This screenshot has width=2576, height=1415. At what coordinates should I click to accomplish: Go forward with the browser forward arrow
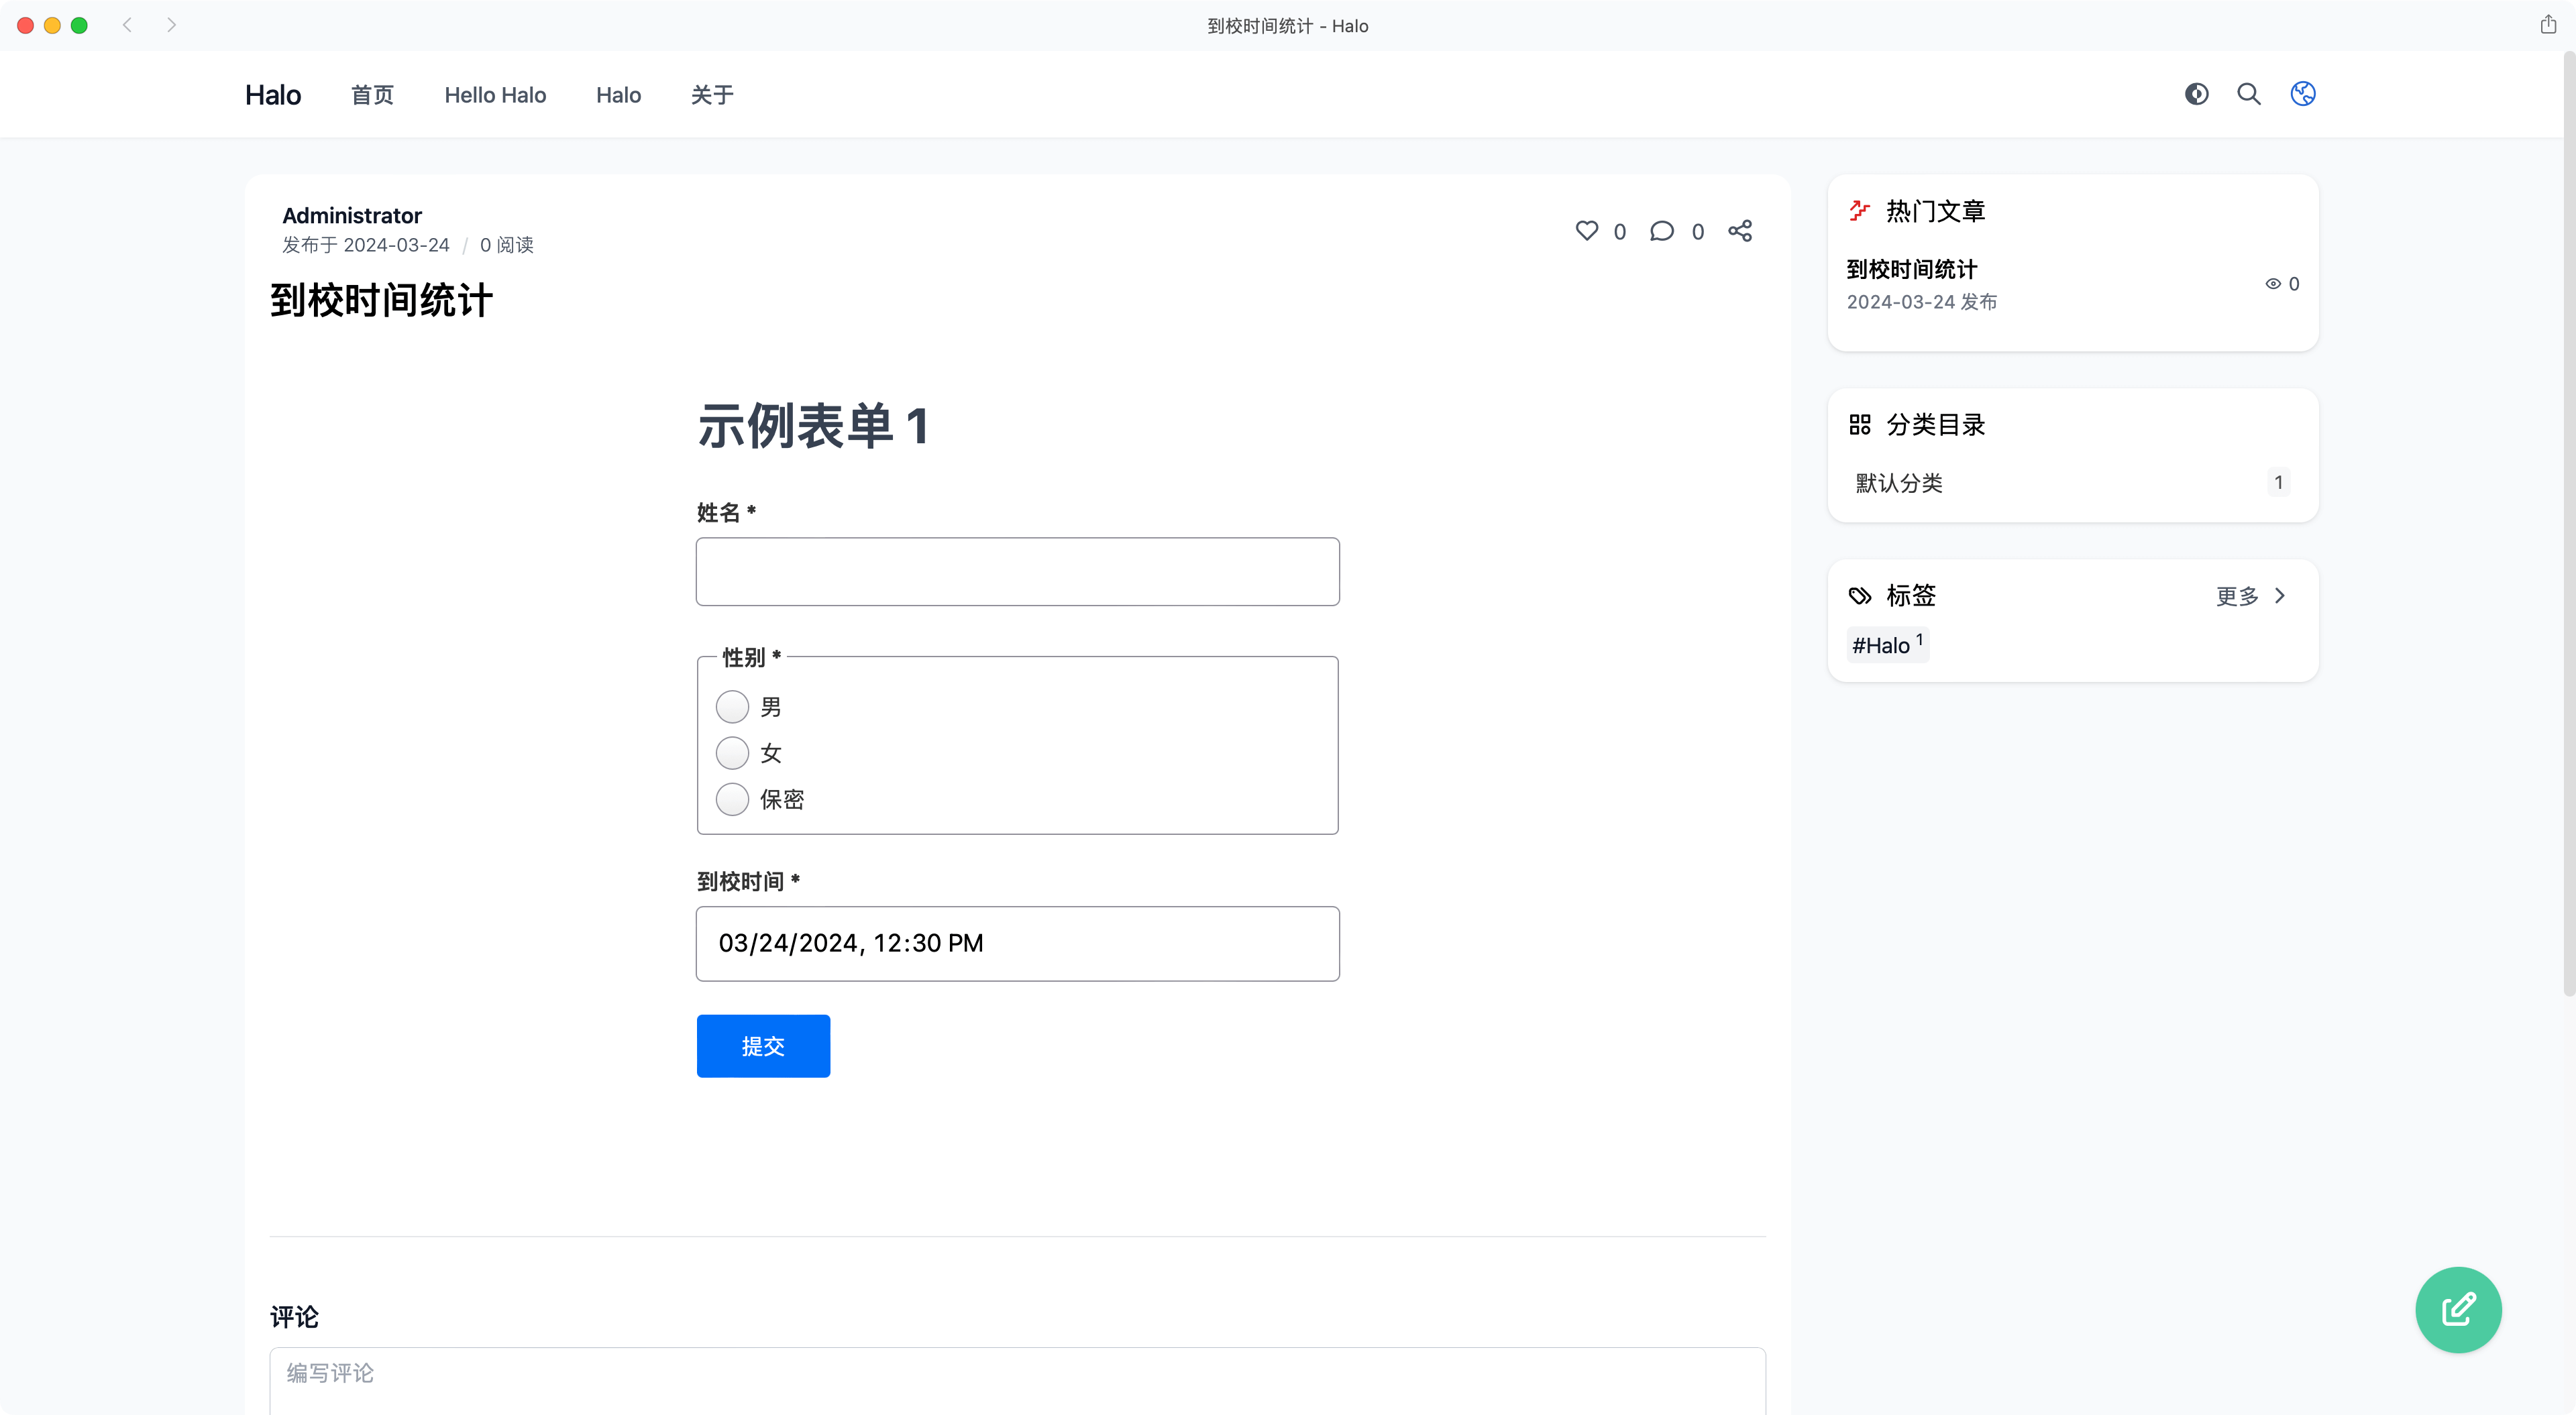(x=171, y=25)
